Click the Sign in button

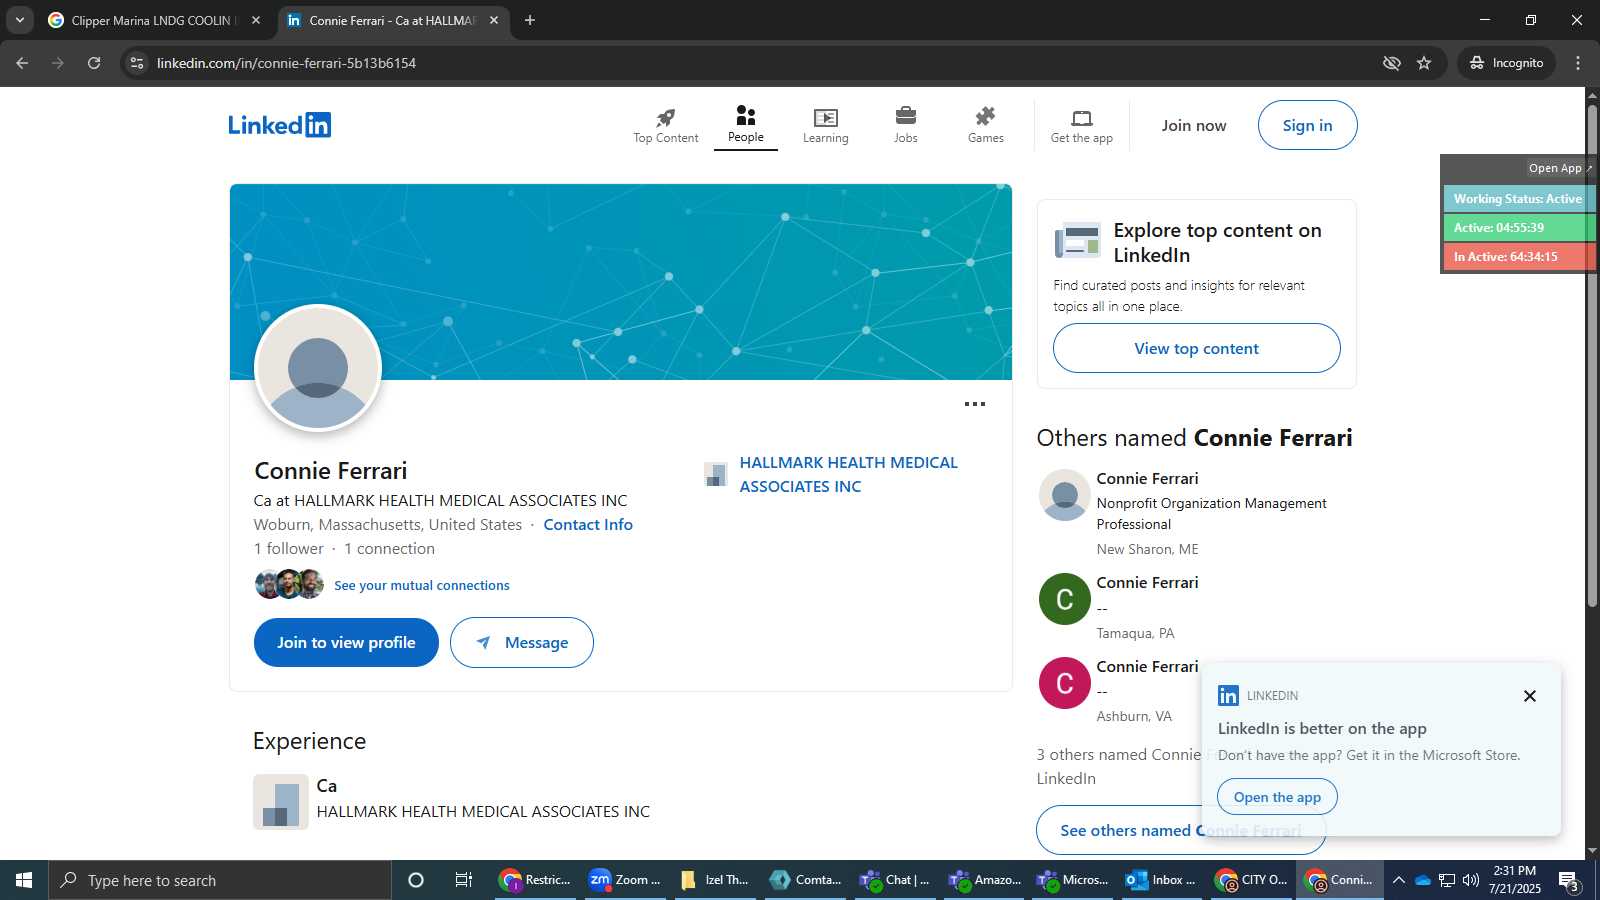[x=1307, y=125]
